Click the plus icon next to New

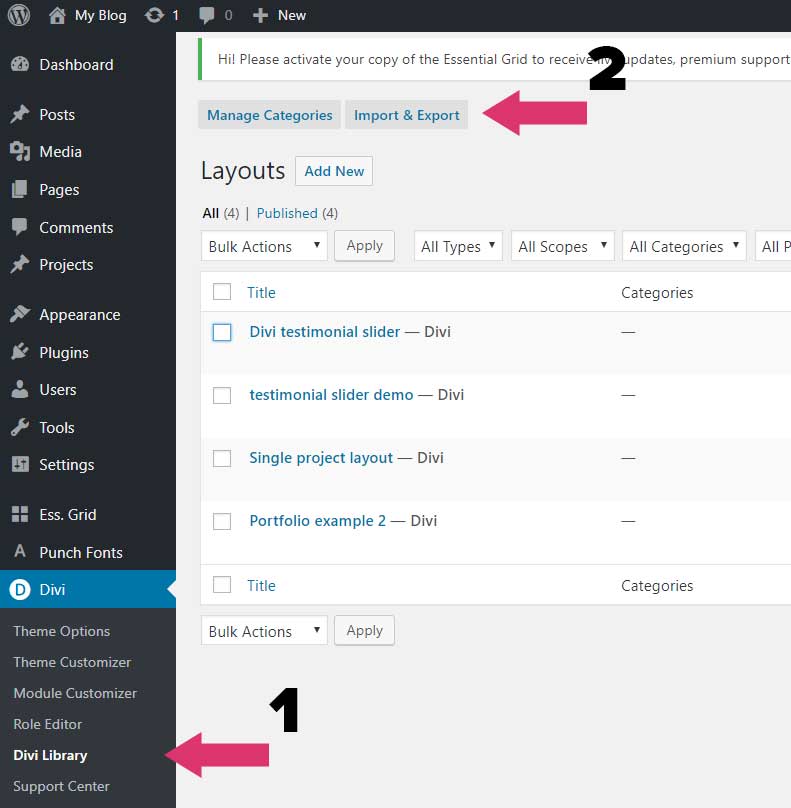tap(260, 15)
